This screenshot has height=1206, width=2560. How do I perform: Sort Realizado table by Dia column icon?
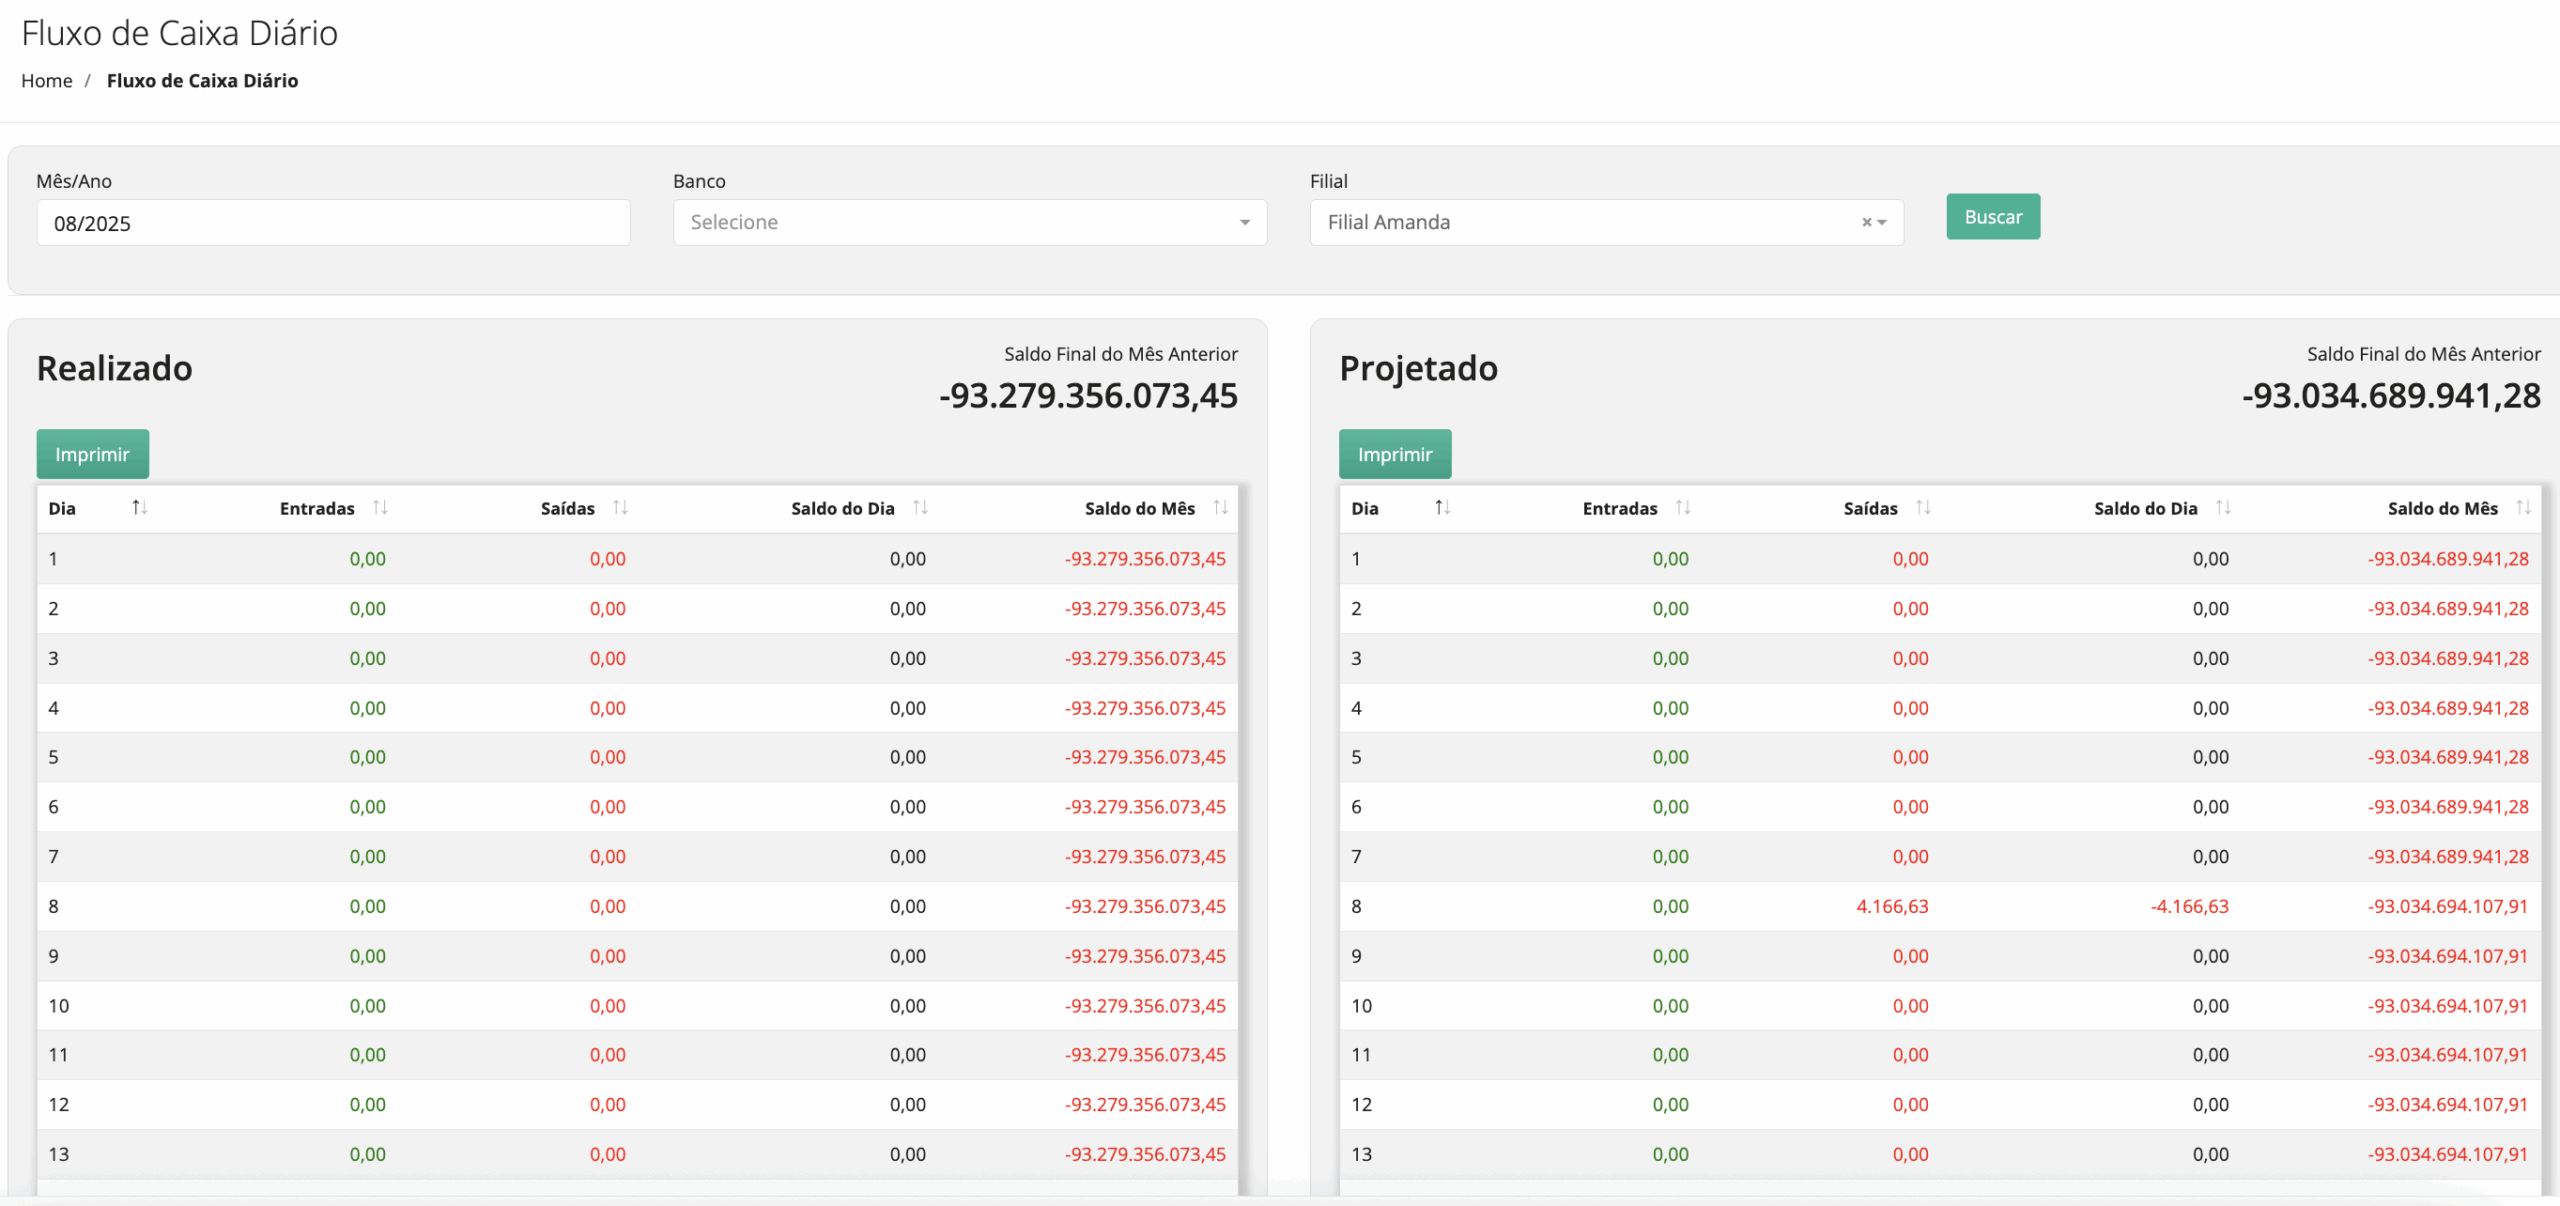point(139,508)
